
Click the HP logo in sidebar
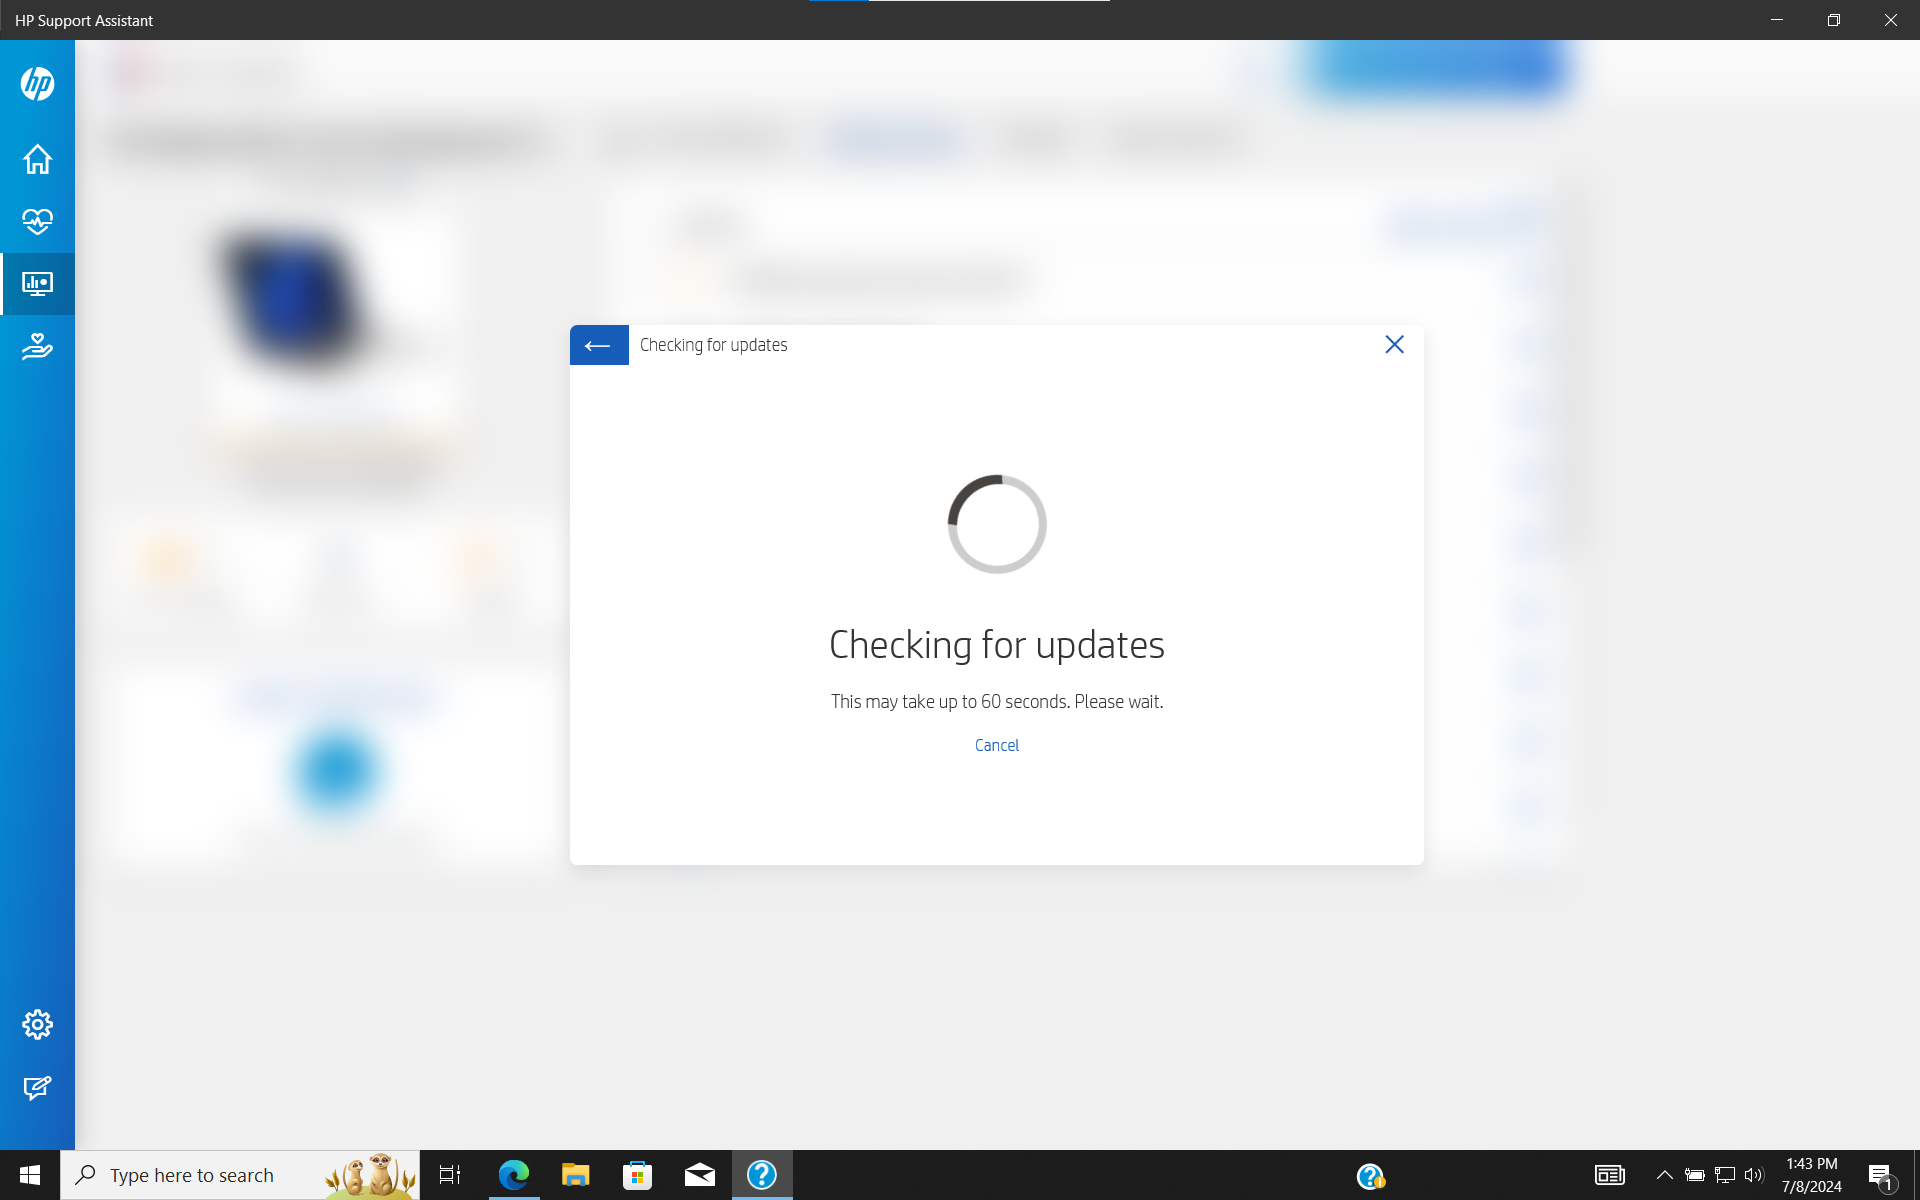pyautogui.click(x=37, y=83)
